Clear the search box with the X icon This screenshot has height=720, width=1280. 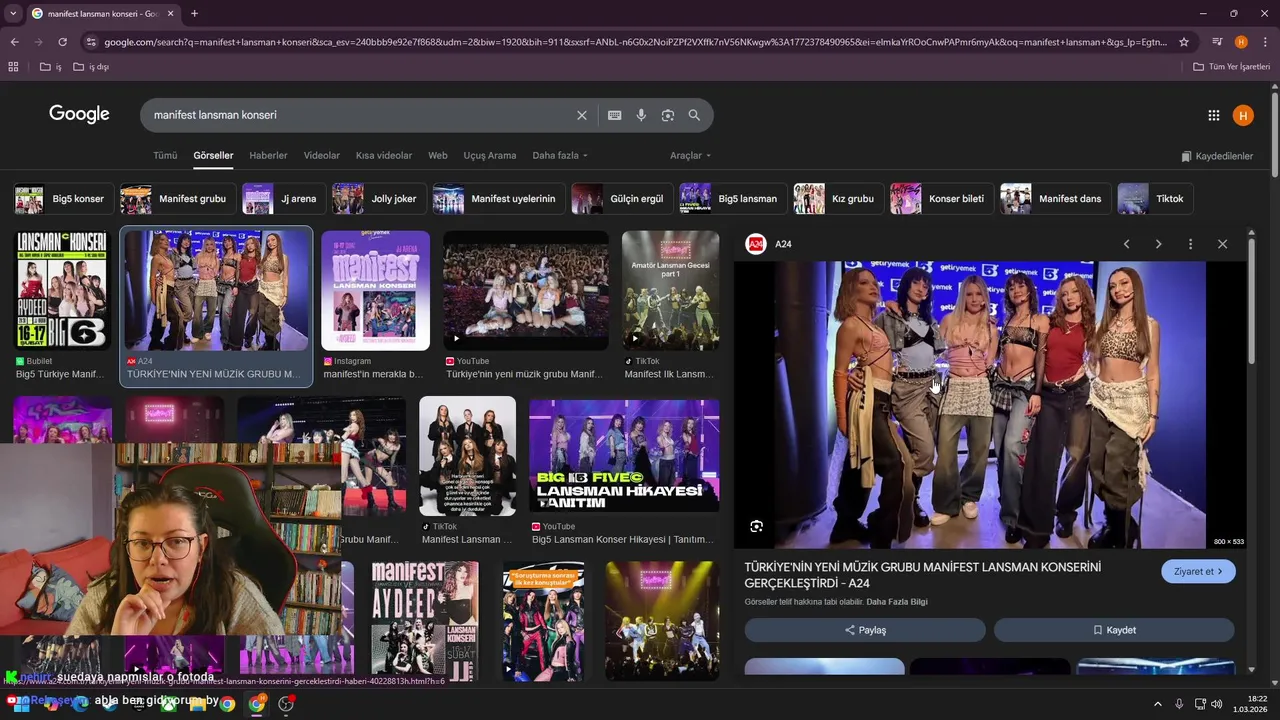point(581,115)
